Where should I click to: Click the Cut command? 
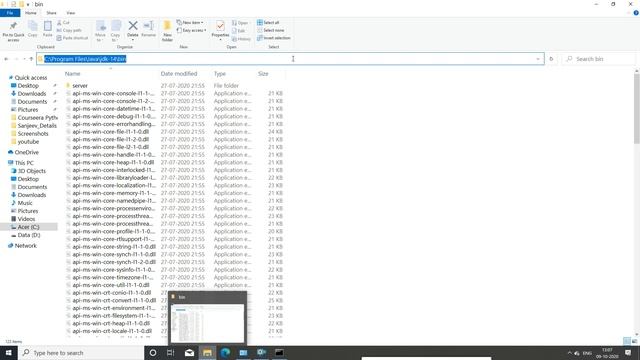[x=63, y=22]
